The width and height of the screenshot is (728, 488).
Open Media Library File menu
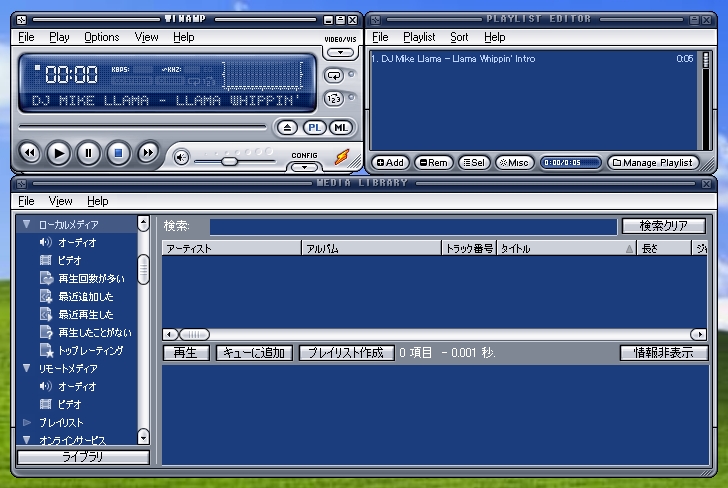[26, 201]
